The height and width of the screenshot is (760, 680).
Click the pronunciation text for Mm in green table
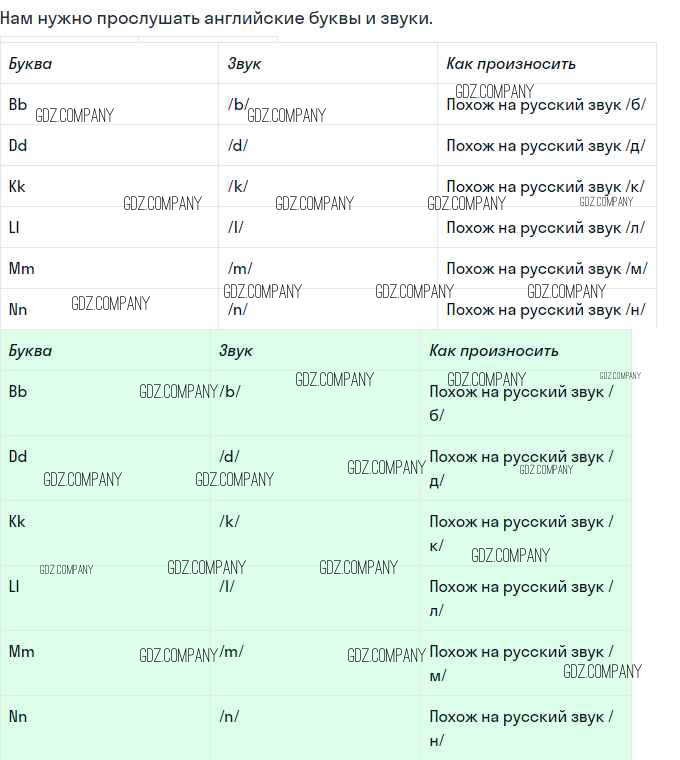click(521, 662)
